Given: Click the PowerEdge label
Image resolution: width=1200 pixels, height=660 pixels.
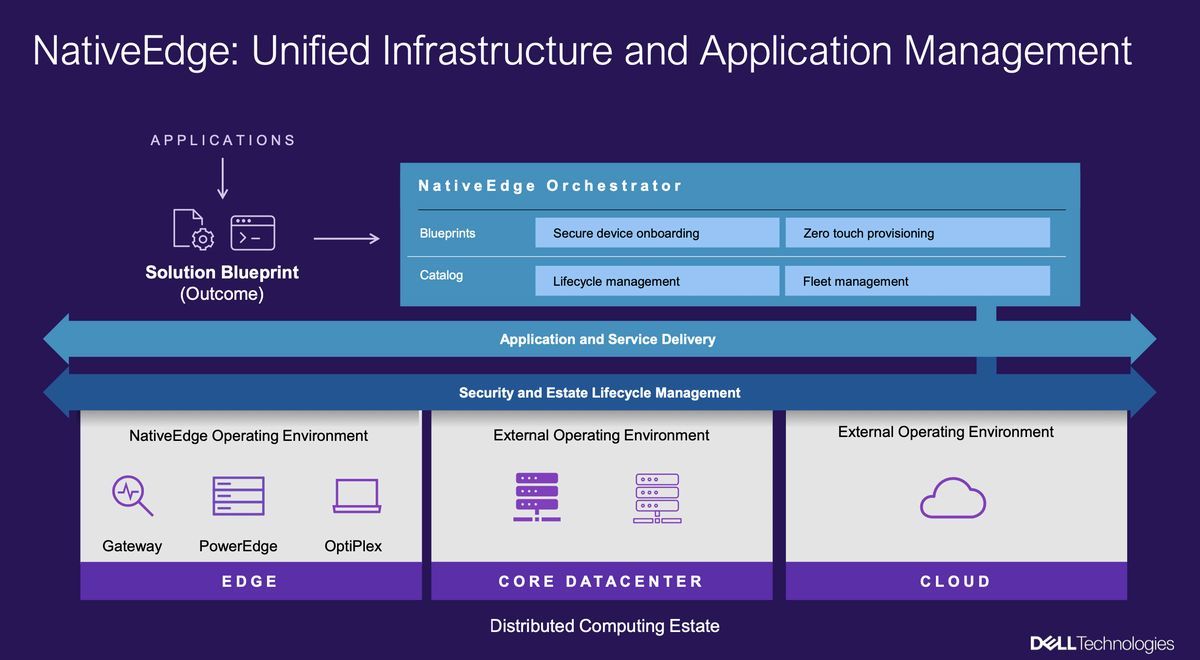Looking at the screenshot, I should pyautogui.click(x=238, y=546).
